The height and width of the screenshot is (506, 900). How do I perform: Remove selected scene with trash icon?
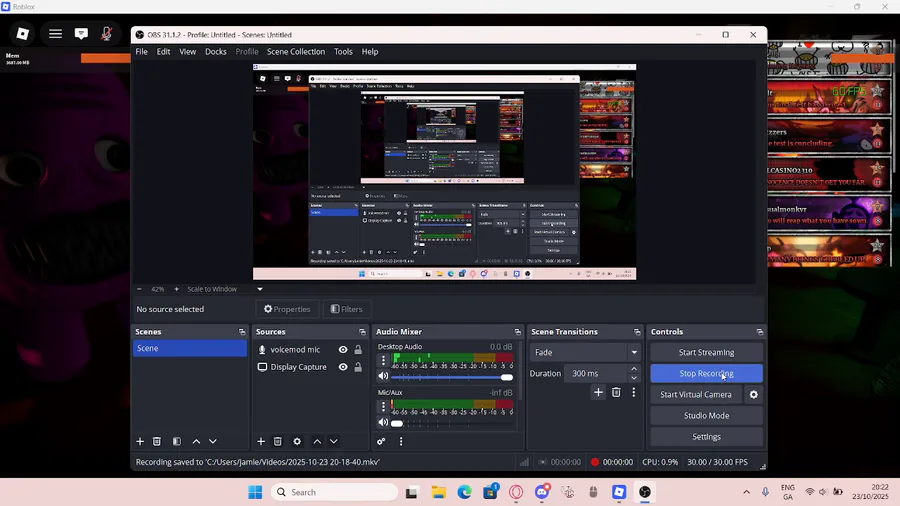click(157, 441)
